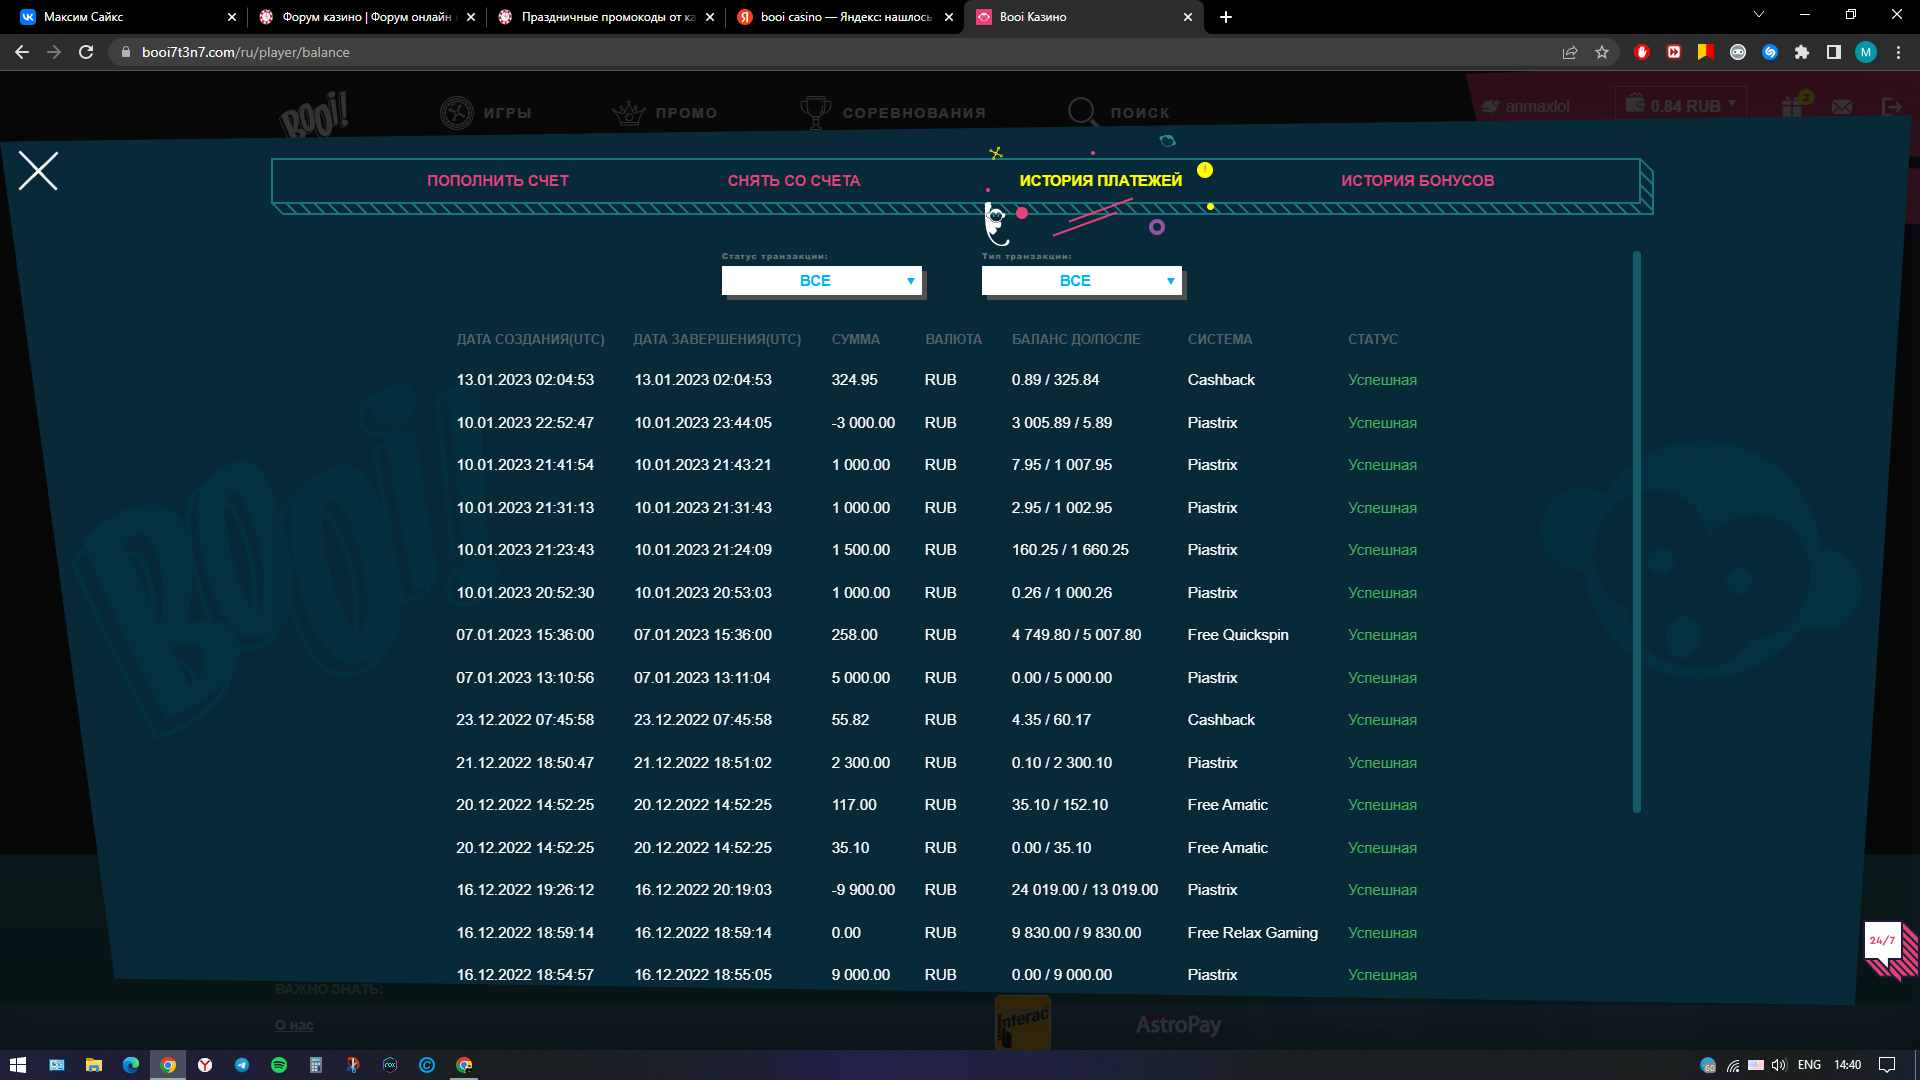This screenshot has height=1080, width=1920.
Task: Click the 24 019.00 / 13 019.00 balance cell
Action: click(1085, 890)
